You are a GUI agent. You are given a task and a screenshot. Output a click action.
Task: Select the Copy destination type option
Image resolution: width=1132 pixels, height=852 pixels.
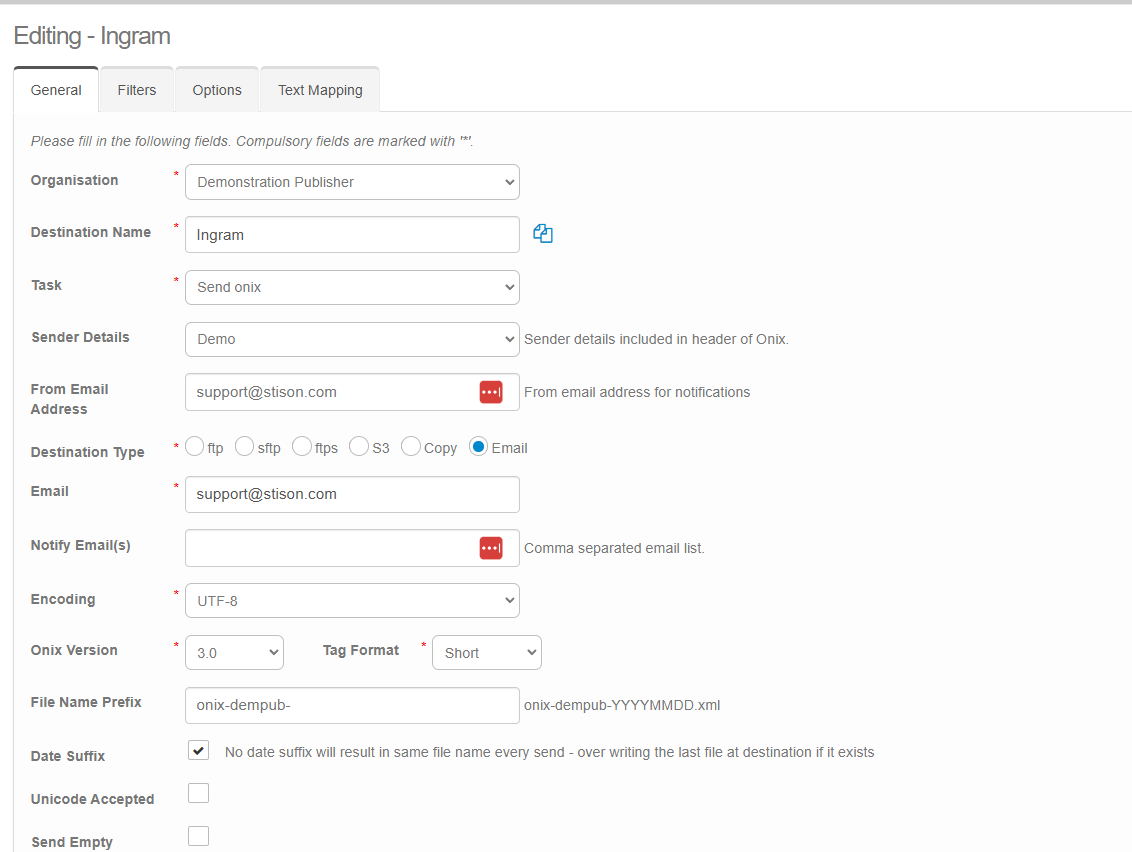click(411, 447)
